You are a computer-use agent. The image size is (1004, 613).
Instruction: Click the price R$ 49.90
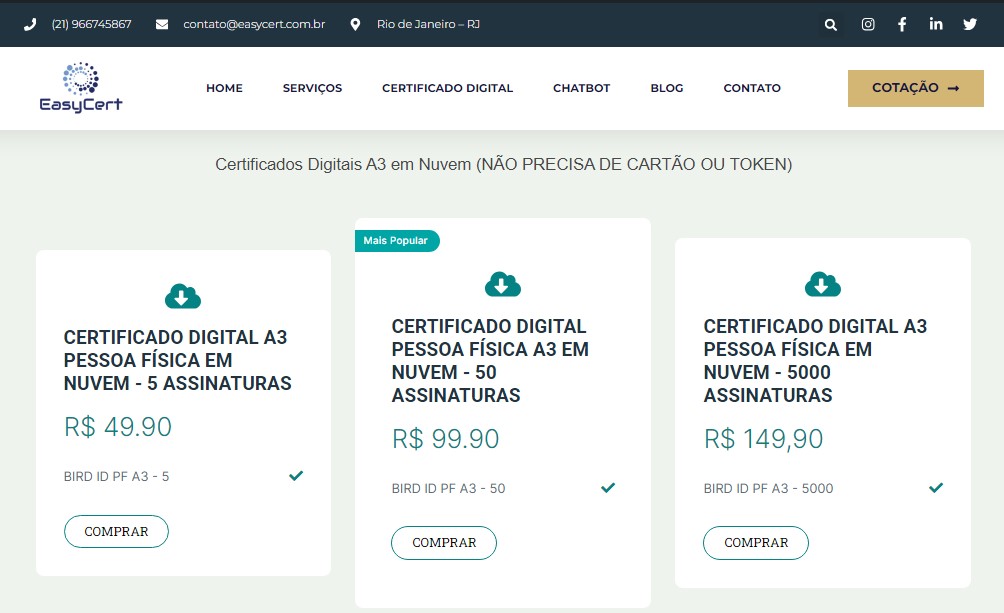tap(118, 427)
